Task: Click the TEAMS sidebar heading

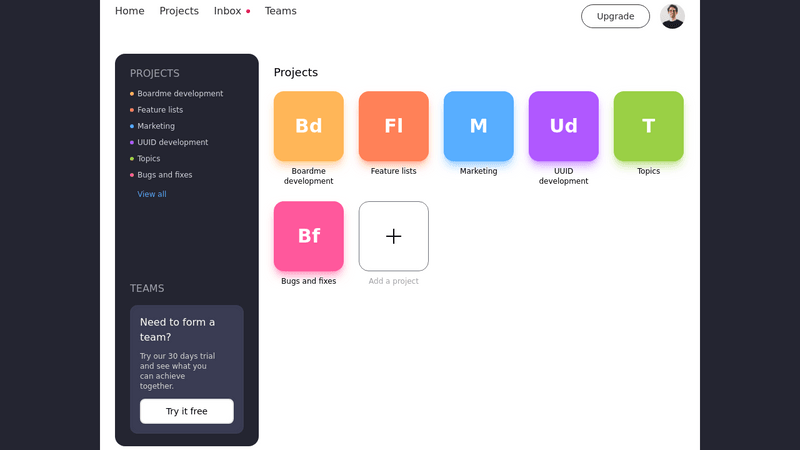Action: 147,288
